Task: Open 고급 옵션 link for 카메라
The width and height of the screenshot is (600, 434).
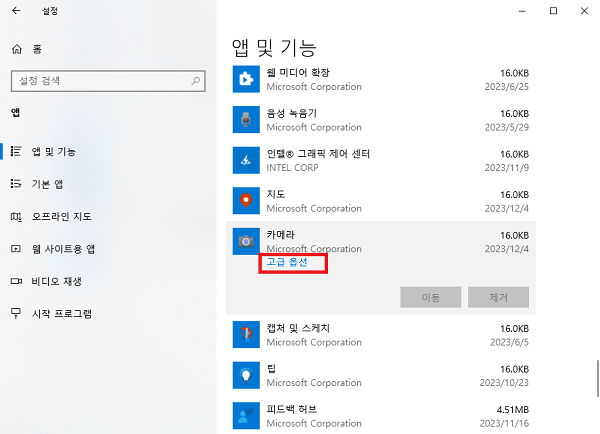Action: click(x=287, y=262)
